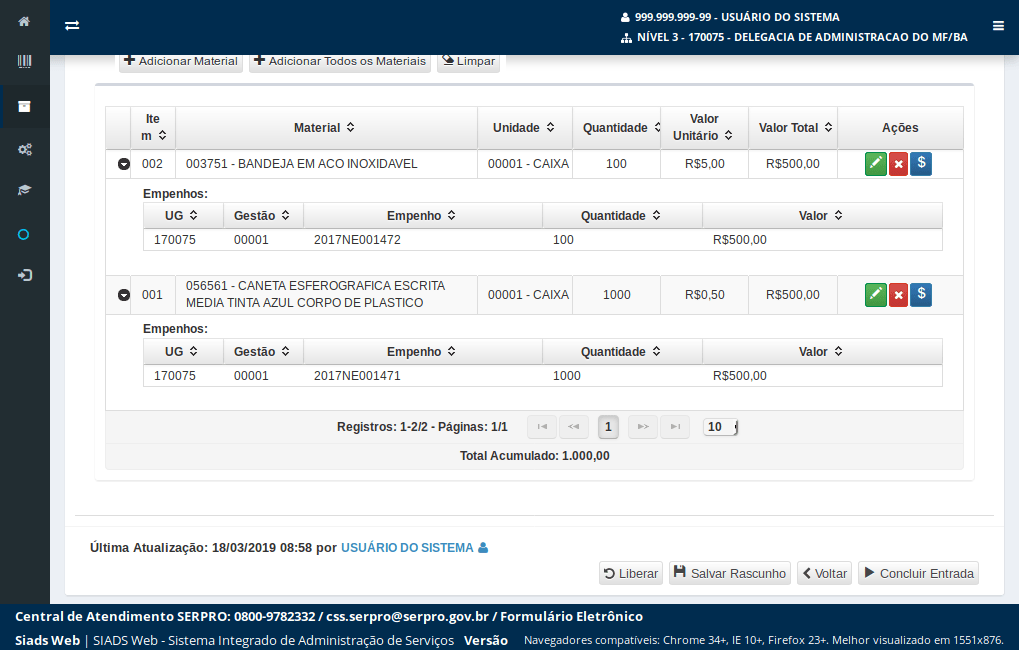Go to first page of records

(542, 427)
